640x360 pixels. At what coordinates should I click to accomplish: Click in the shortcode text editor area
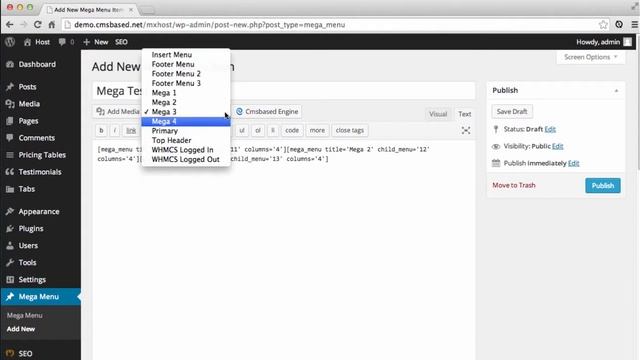[284, 249]
